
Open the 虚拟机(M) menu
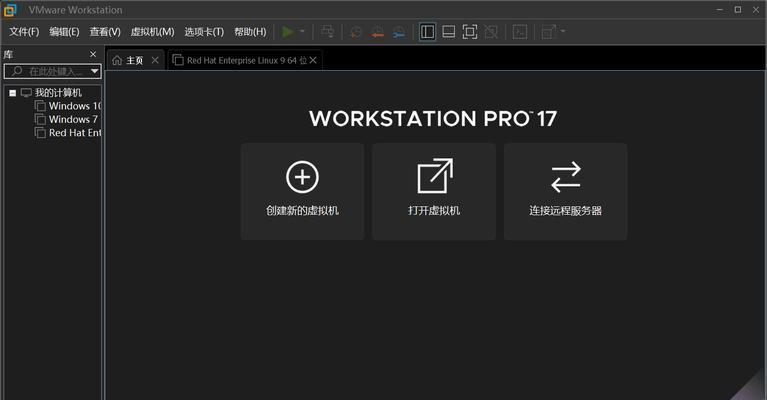tap(152, 32)
